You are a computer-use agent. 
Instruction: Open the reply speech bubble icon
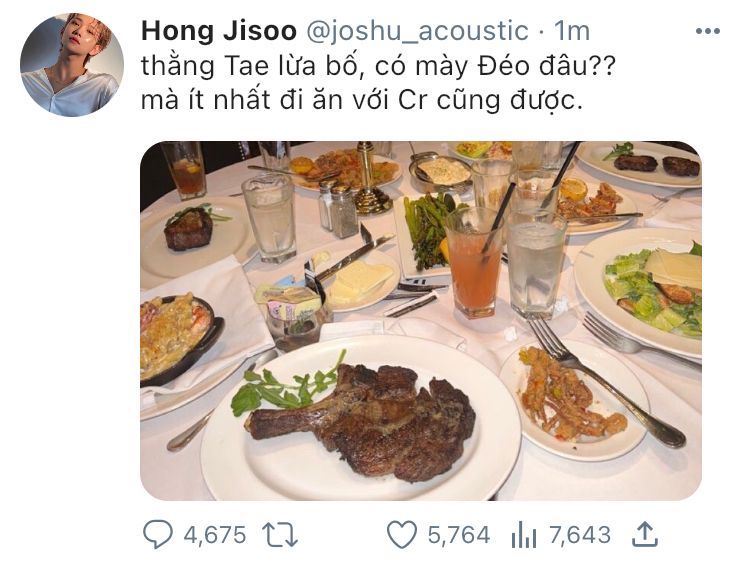tap(158, 534)
